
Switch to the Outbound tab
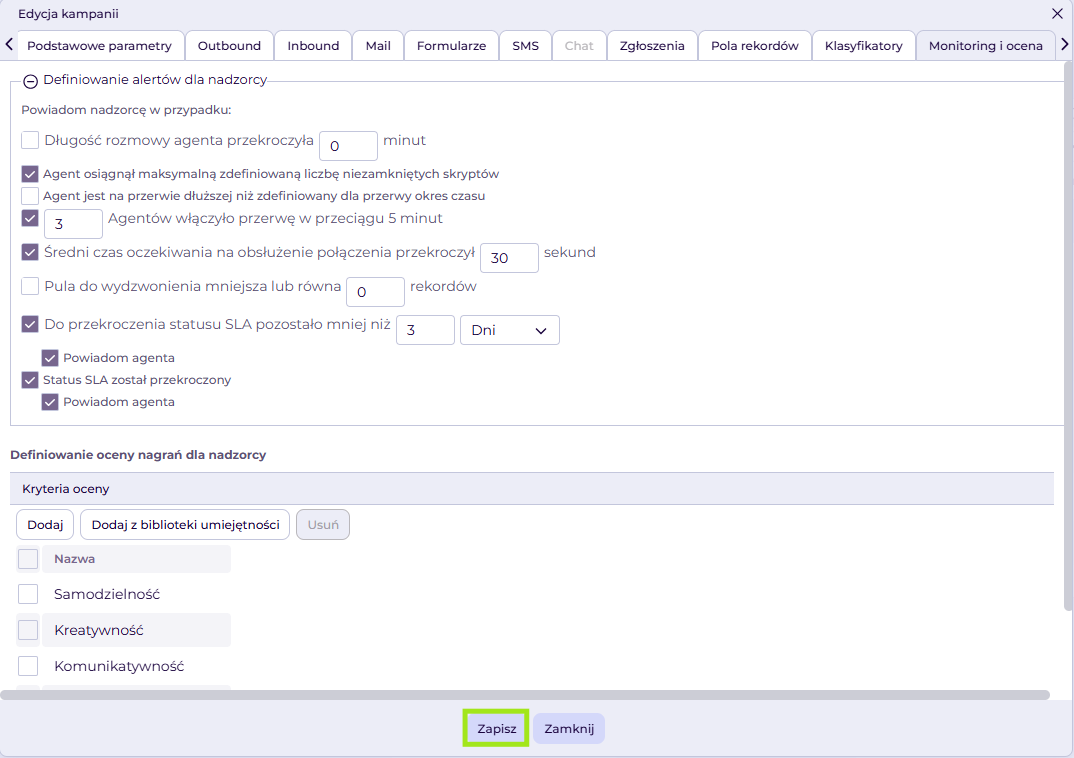(229, 46)
